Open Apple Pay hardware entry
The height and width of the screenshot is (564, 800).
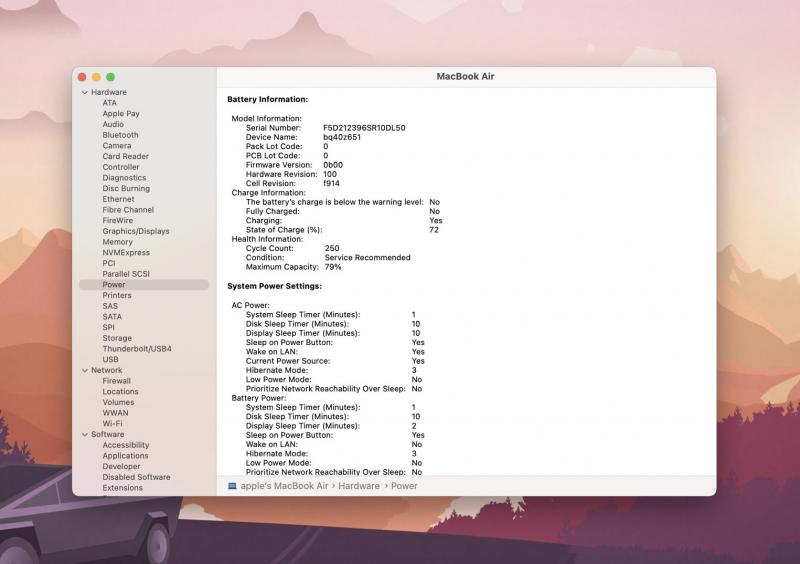(121, 114)
